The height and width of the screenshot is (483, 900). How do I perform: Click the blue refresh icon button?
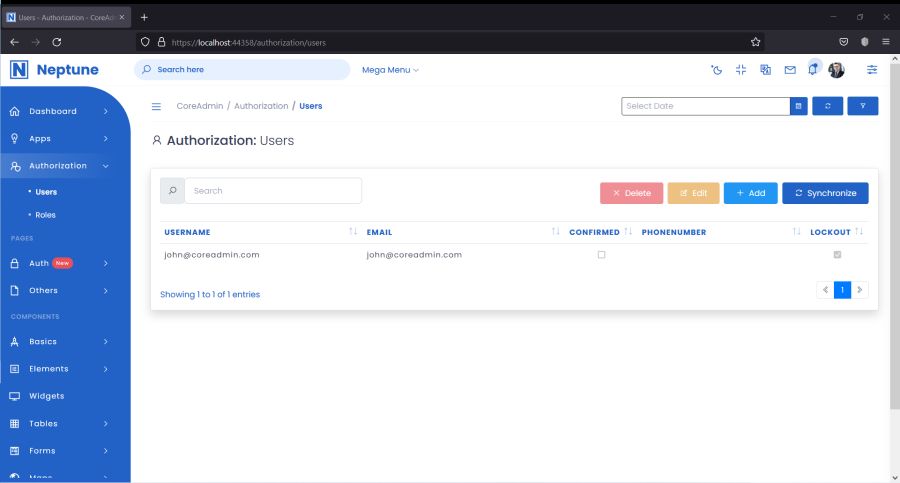[x=828, y=106]
